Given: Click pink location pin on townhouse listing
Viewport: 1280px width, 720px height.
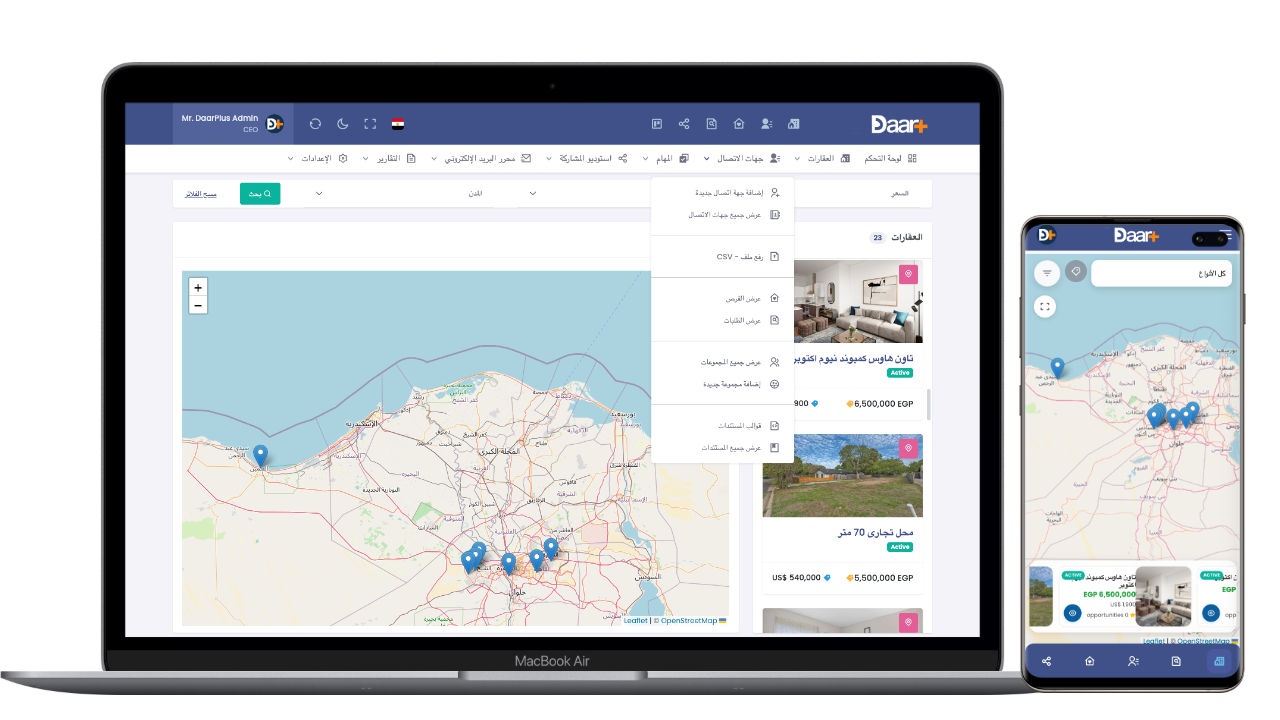Looking at the screenshot, I should click(x=908, y=275).
